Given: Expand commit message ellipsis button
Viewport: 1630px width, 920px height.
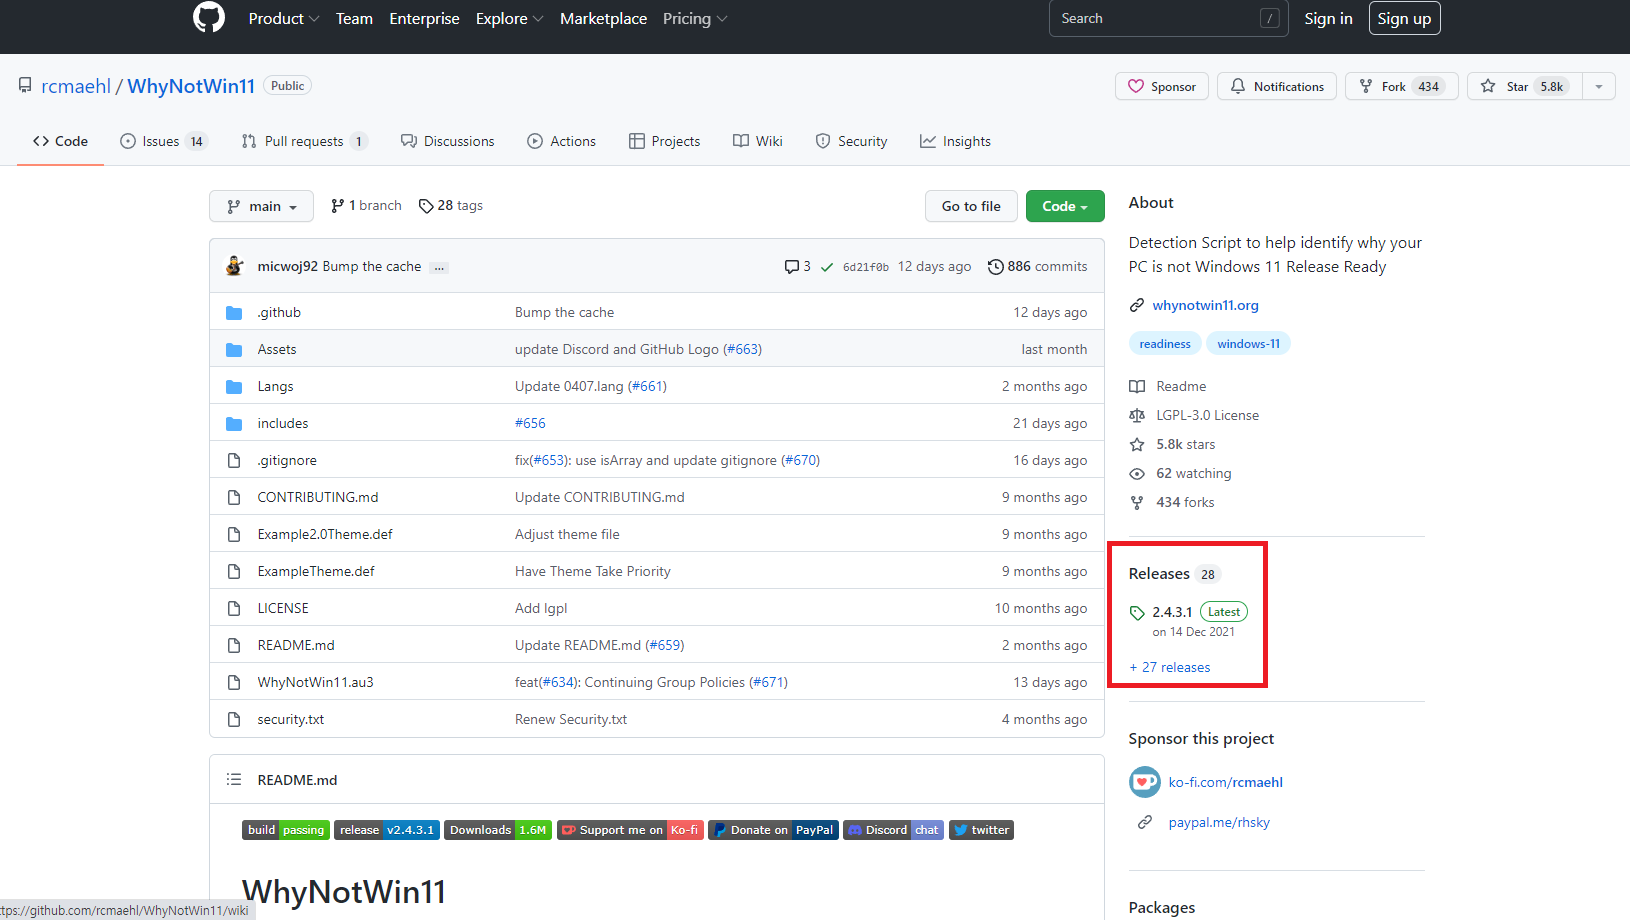Looking at the screenshot, I should tap(439, 267).
